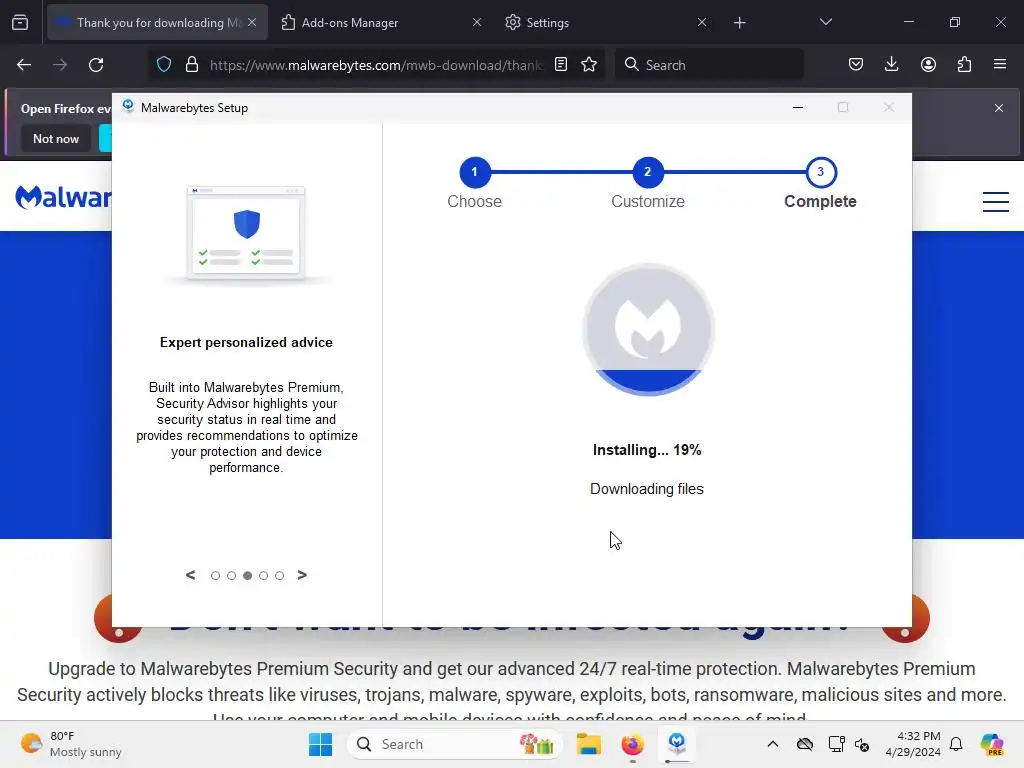Screen dimensions: 1024x768
Task: Go back to previous page
Action: [24, 65]
